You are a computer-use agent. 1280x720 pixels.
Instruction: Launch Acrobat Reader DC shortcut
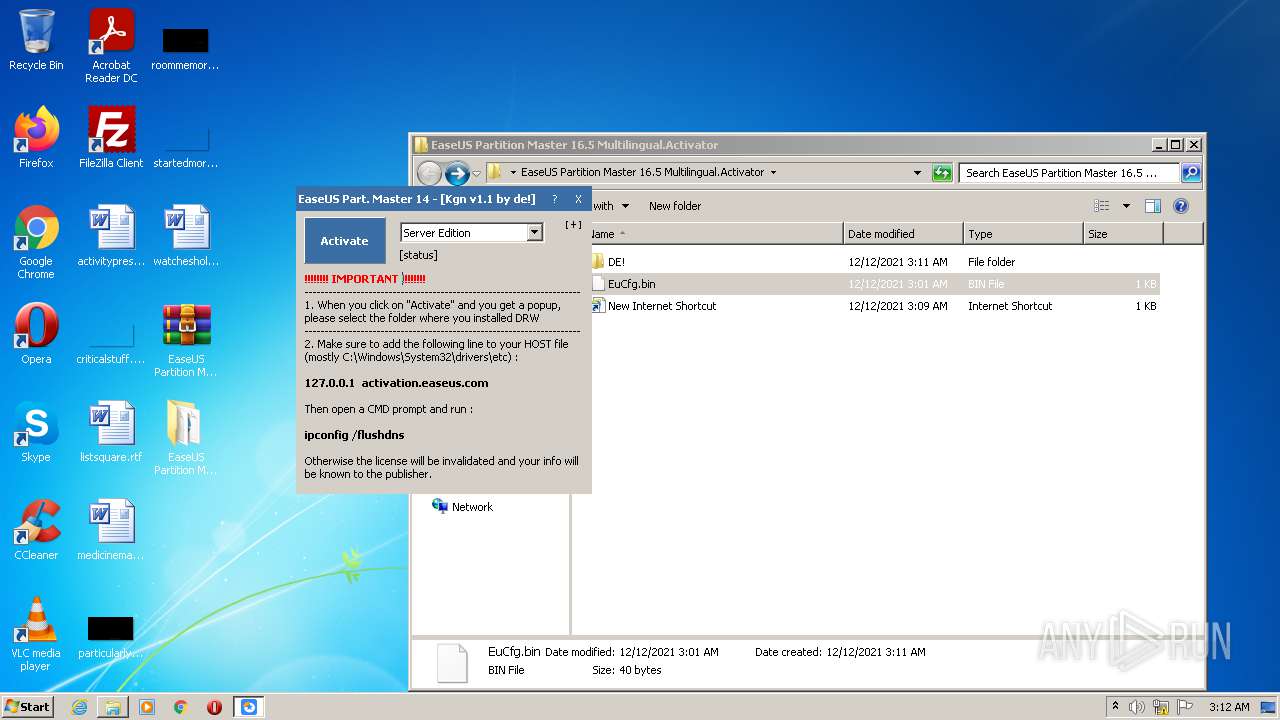[111, 45]
